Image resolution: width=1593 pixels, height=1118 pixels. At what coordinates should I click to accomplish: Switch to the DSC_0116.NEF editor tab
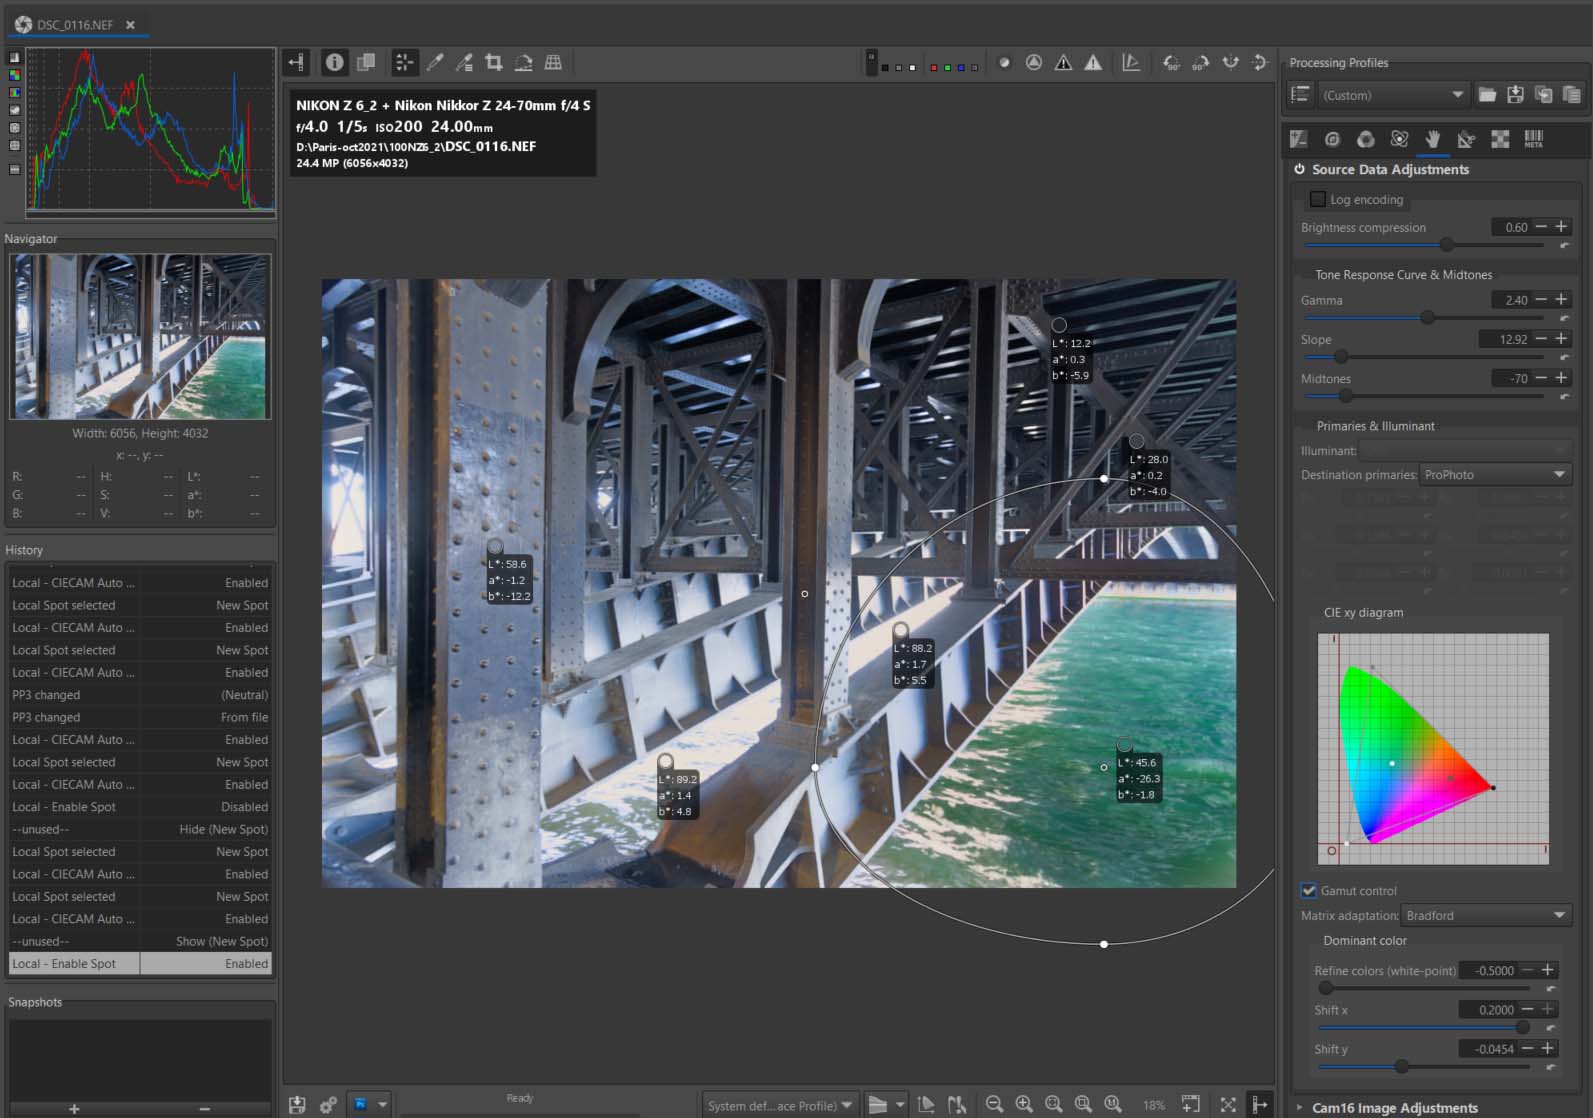click(x=75, y=25)
